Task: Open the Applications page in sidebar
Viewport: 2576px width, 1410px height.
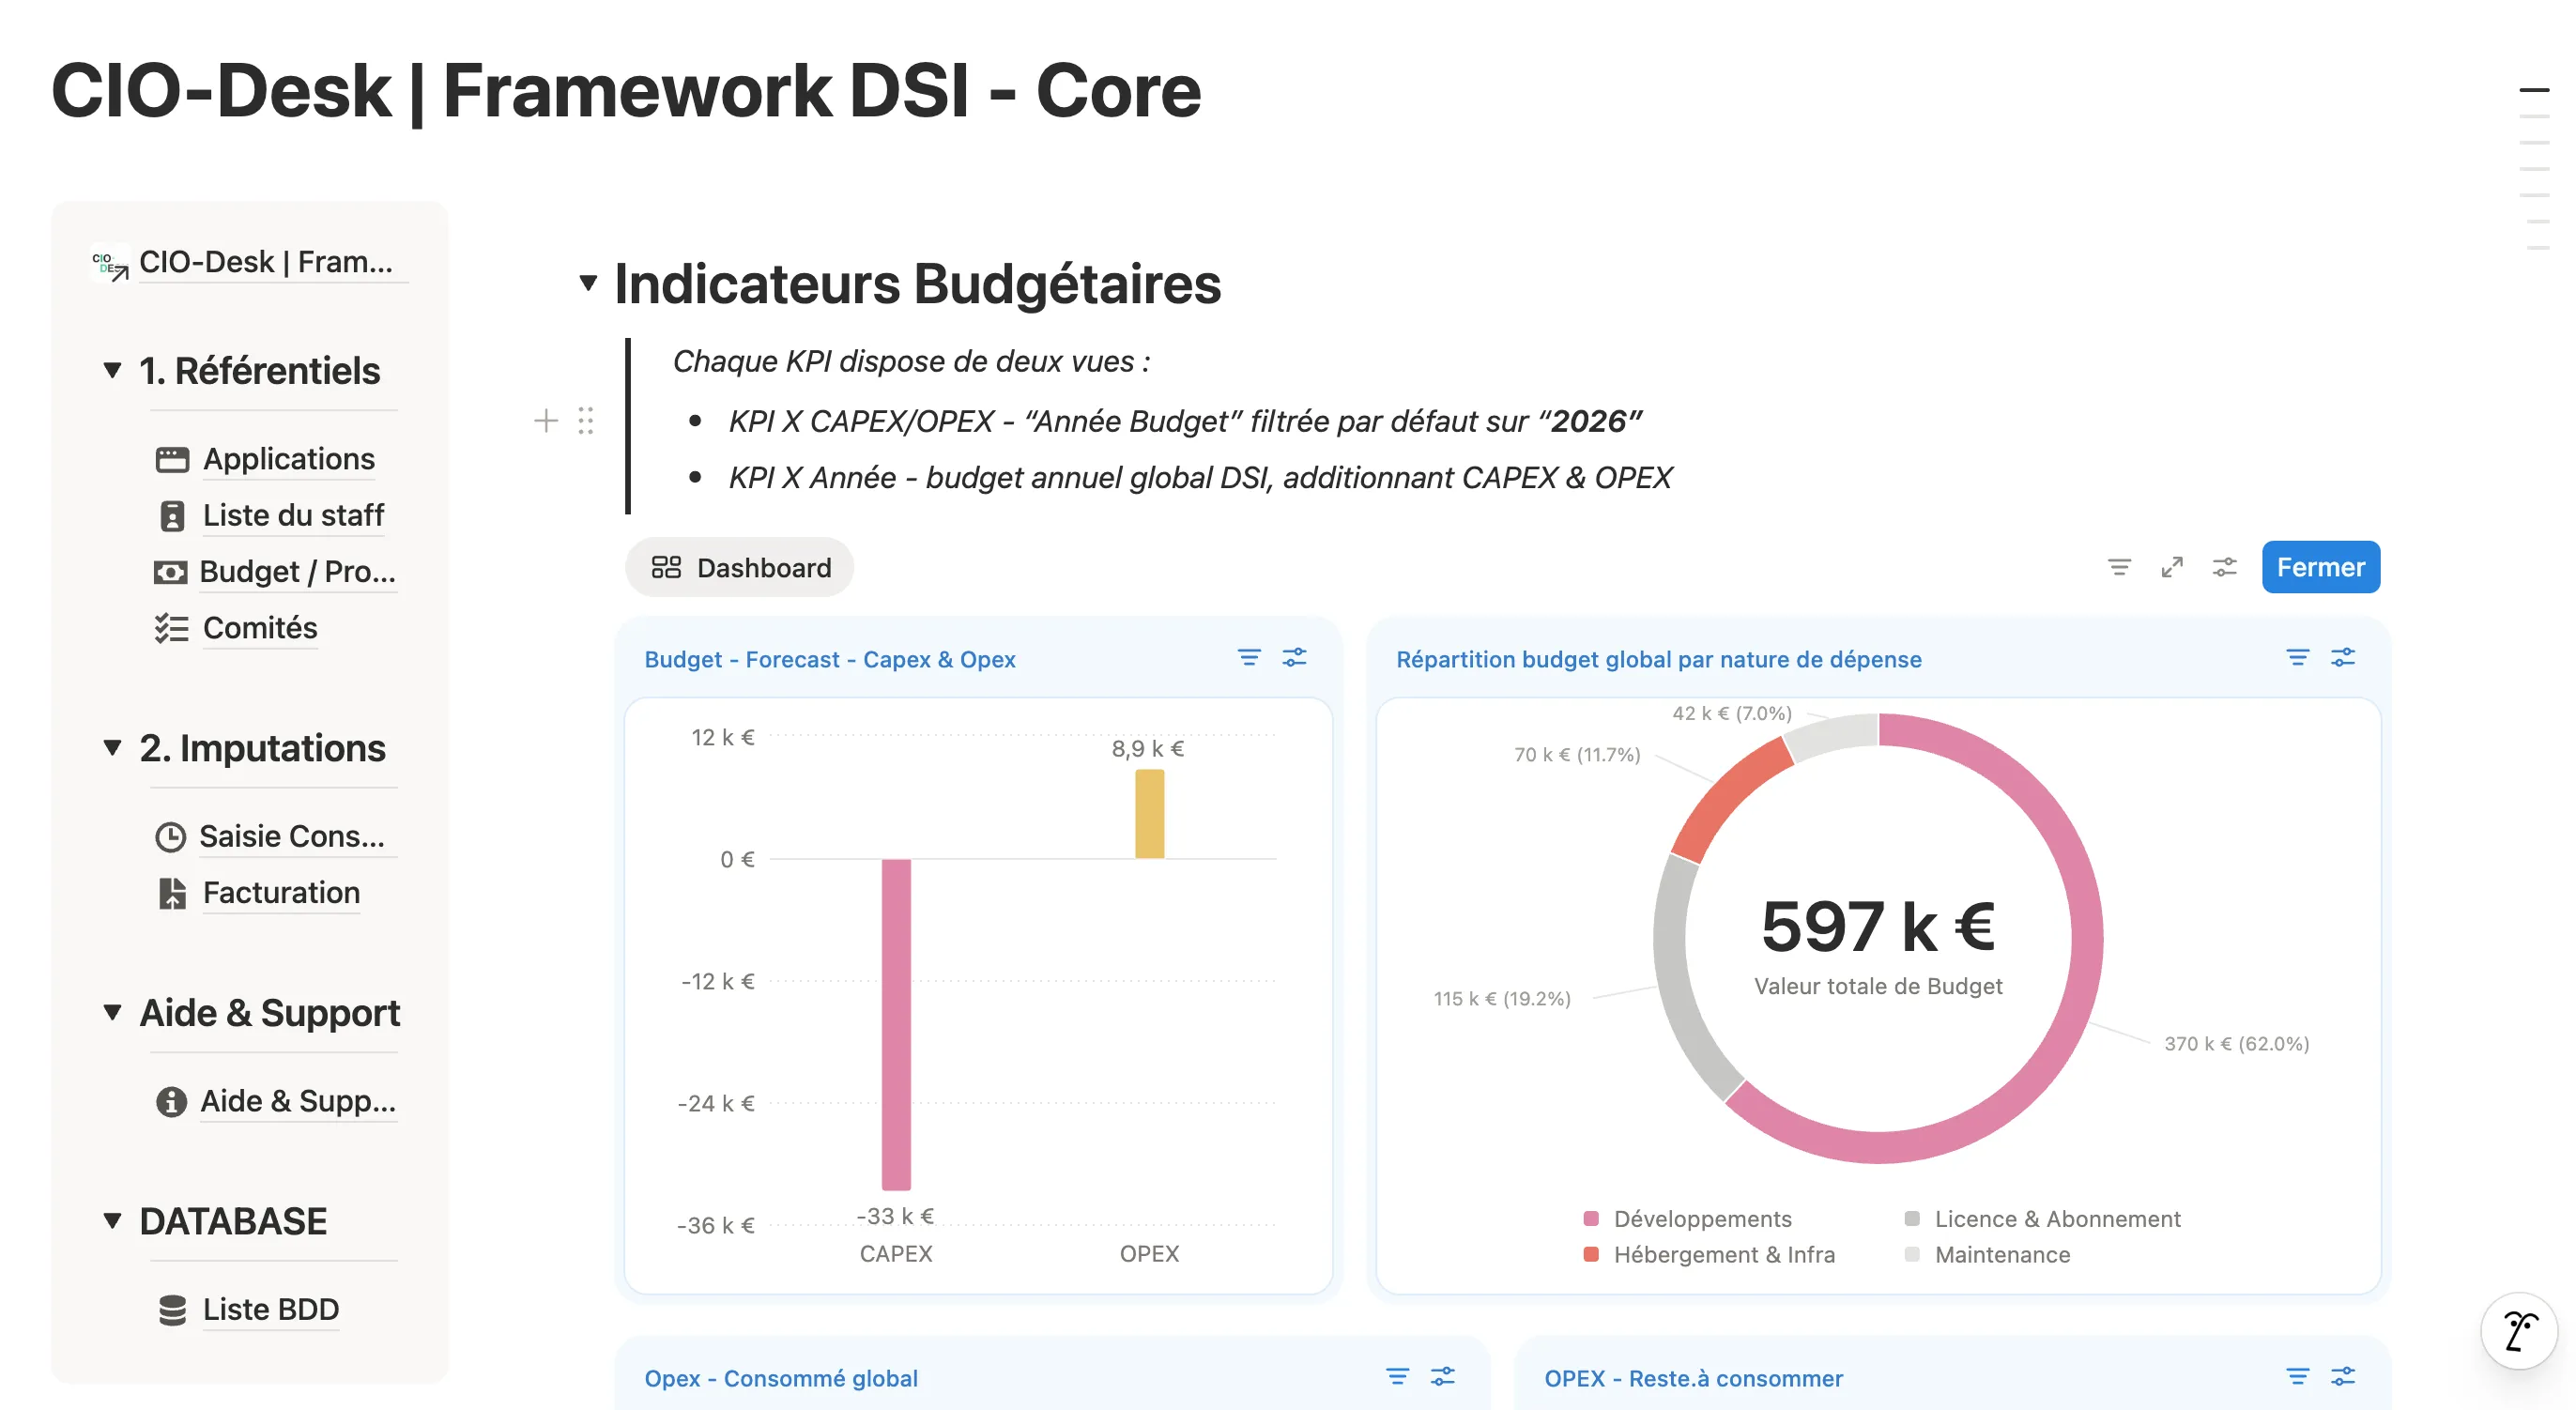Action: point(266,459)
